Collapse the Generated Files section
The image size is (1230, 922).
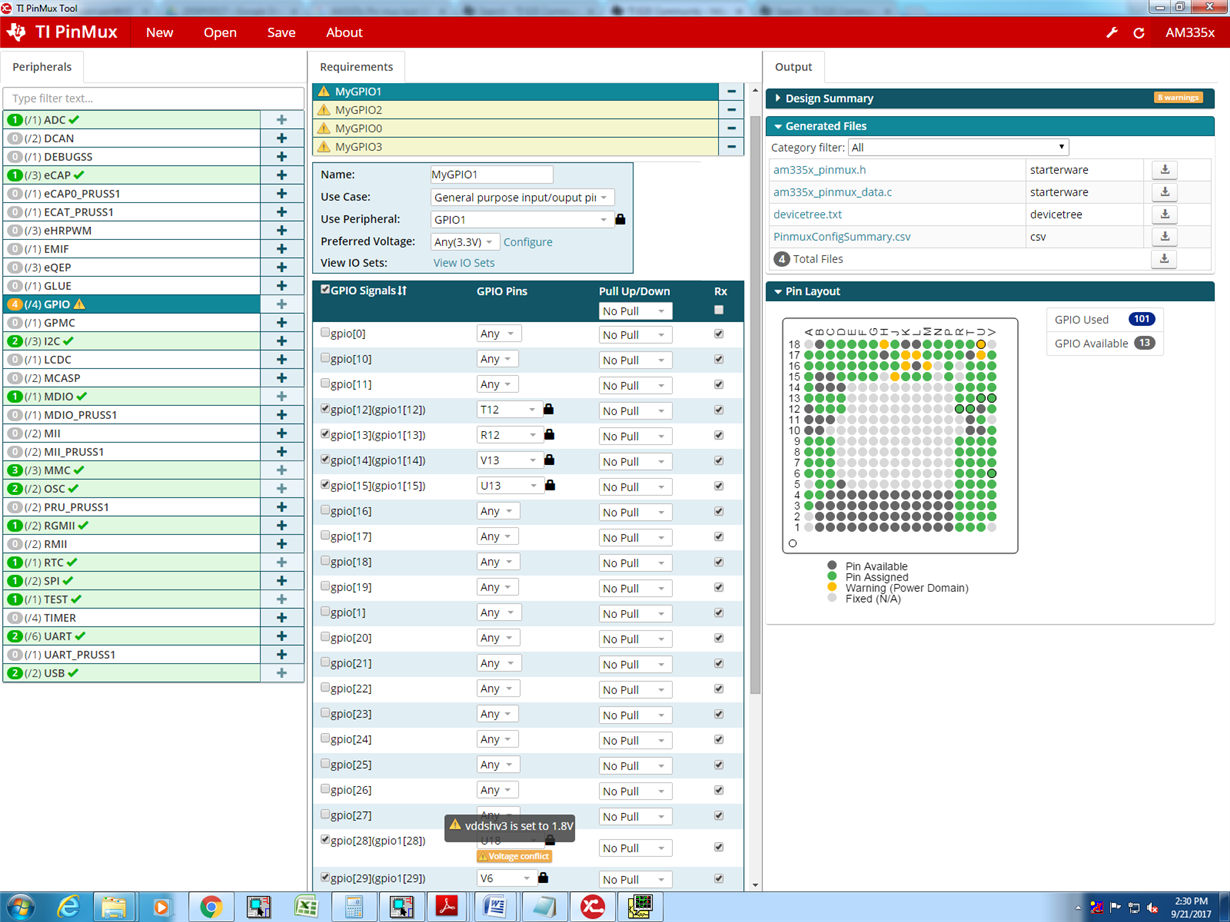pos(778,126)
